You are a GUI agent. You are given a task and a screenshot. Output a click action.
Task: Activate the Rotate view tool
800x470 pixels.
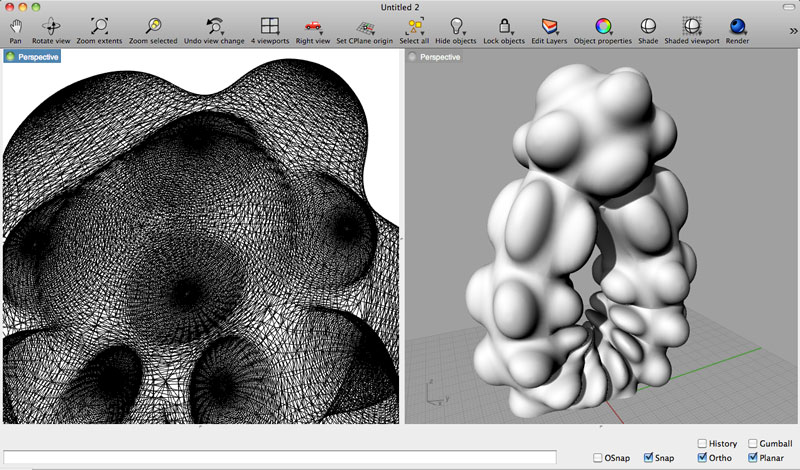[x=51, y=26]
